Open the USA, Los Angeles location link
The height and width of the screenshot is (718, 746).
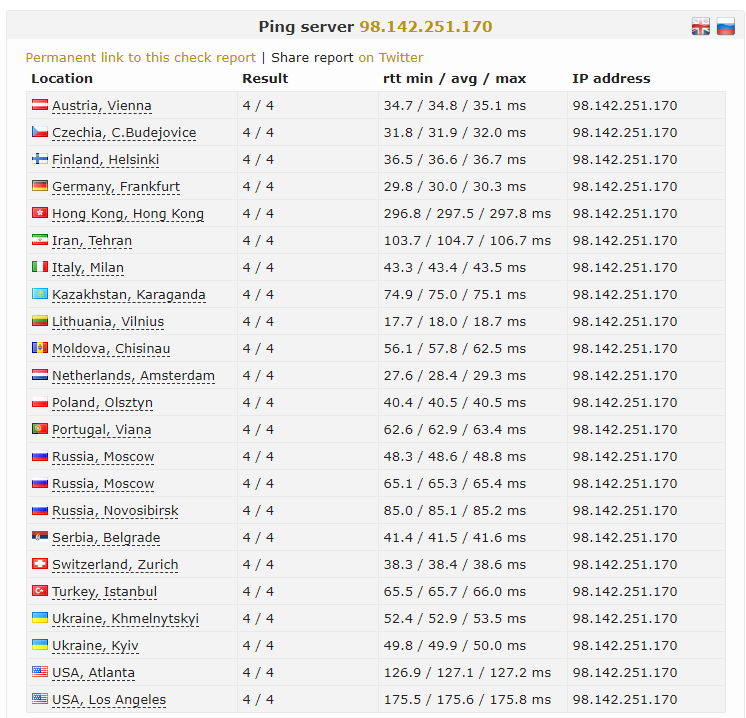coord(109,699)
